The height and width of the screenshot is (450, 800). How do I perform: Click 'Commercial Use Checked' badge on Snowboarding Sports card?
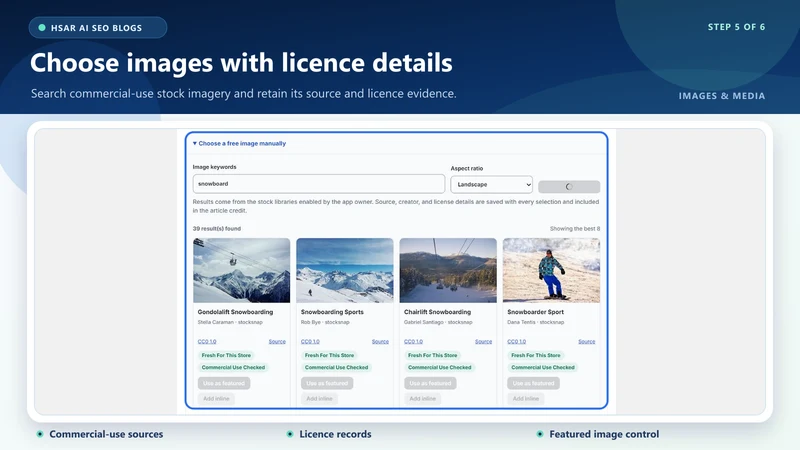(x=336, y=367)
